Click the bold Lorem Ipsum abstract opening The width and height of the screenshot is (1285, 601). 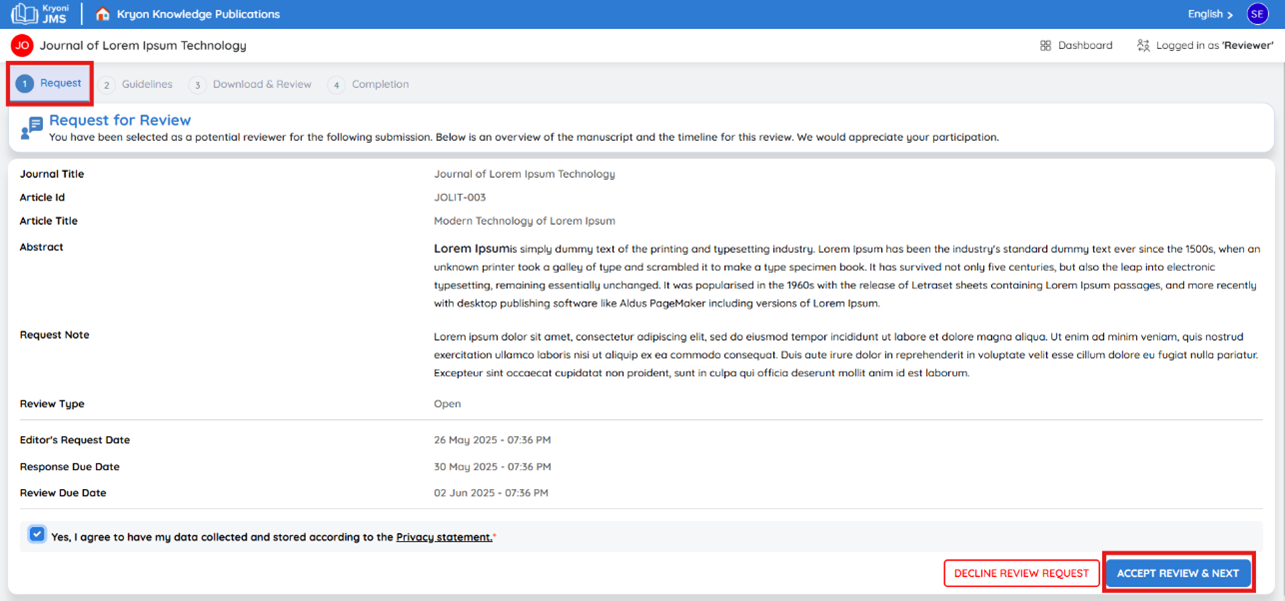click(x=472, y=248)
